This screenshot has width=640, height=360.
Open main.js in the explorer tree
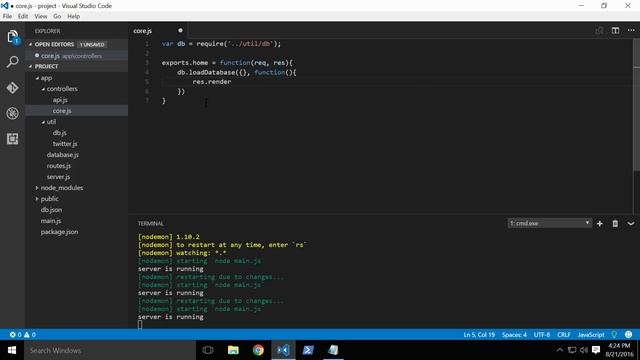[51, 221]
